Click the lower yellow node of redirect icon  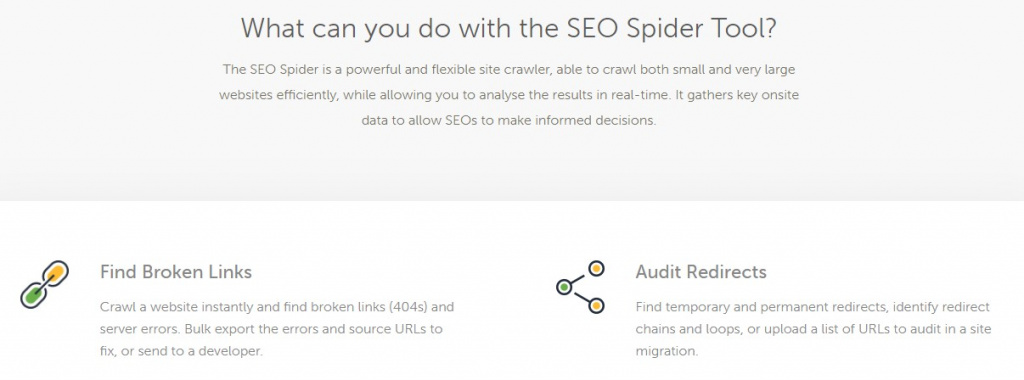click(x=596, y=306)
